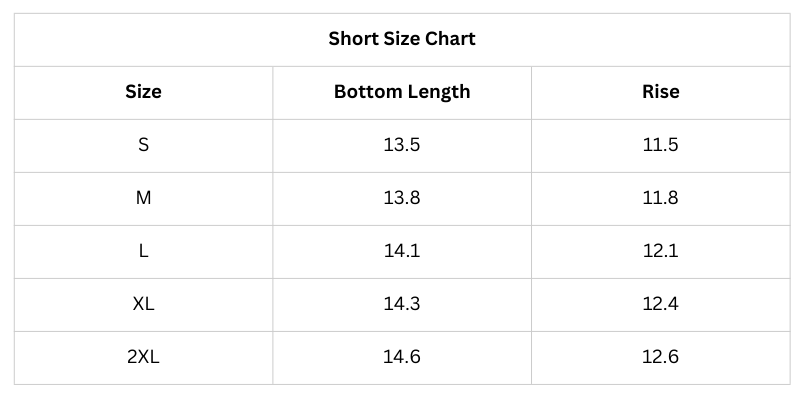Click the size 'L' cell

(x=143, y=251)
